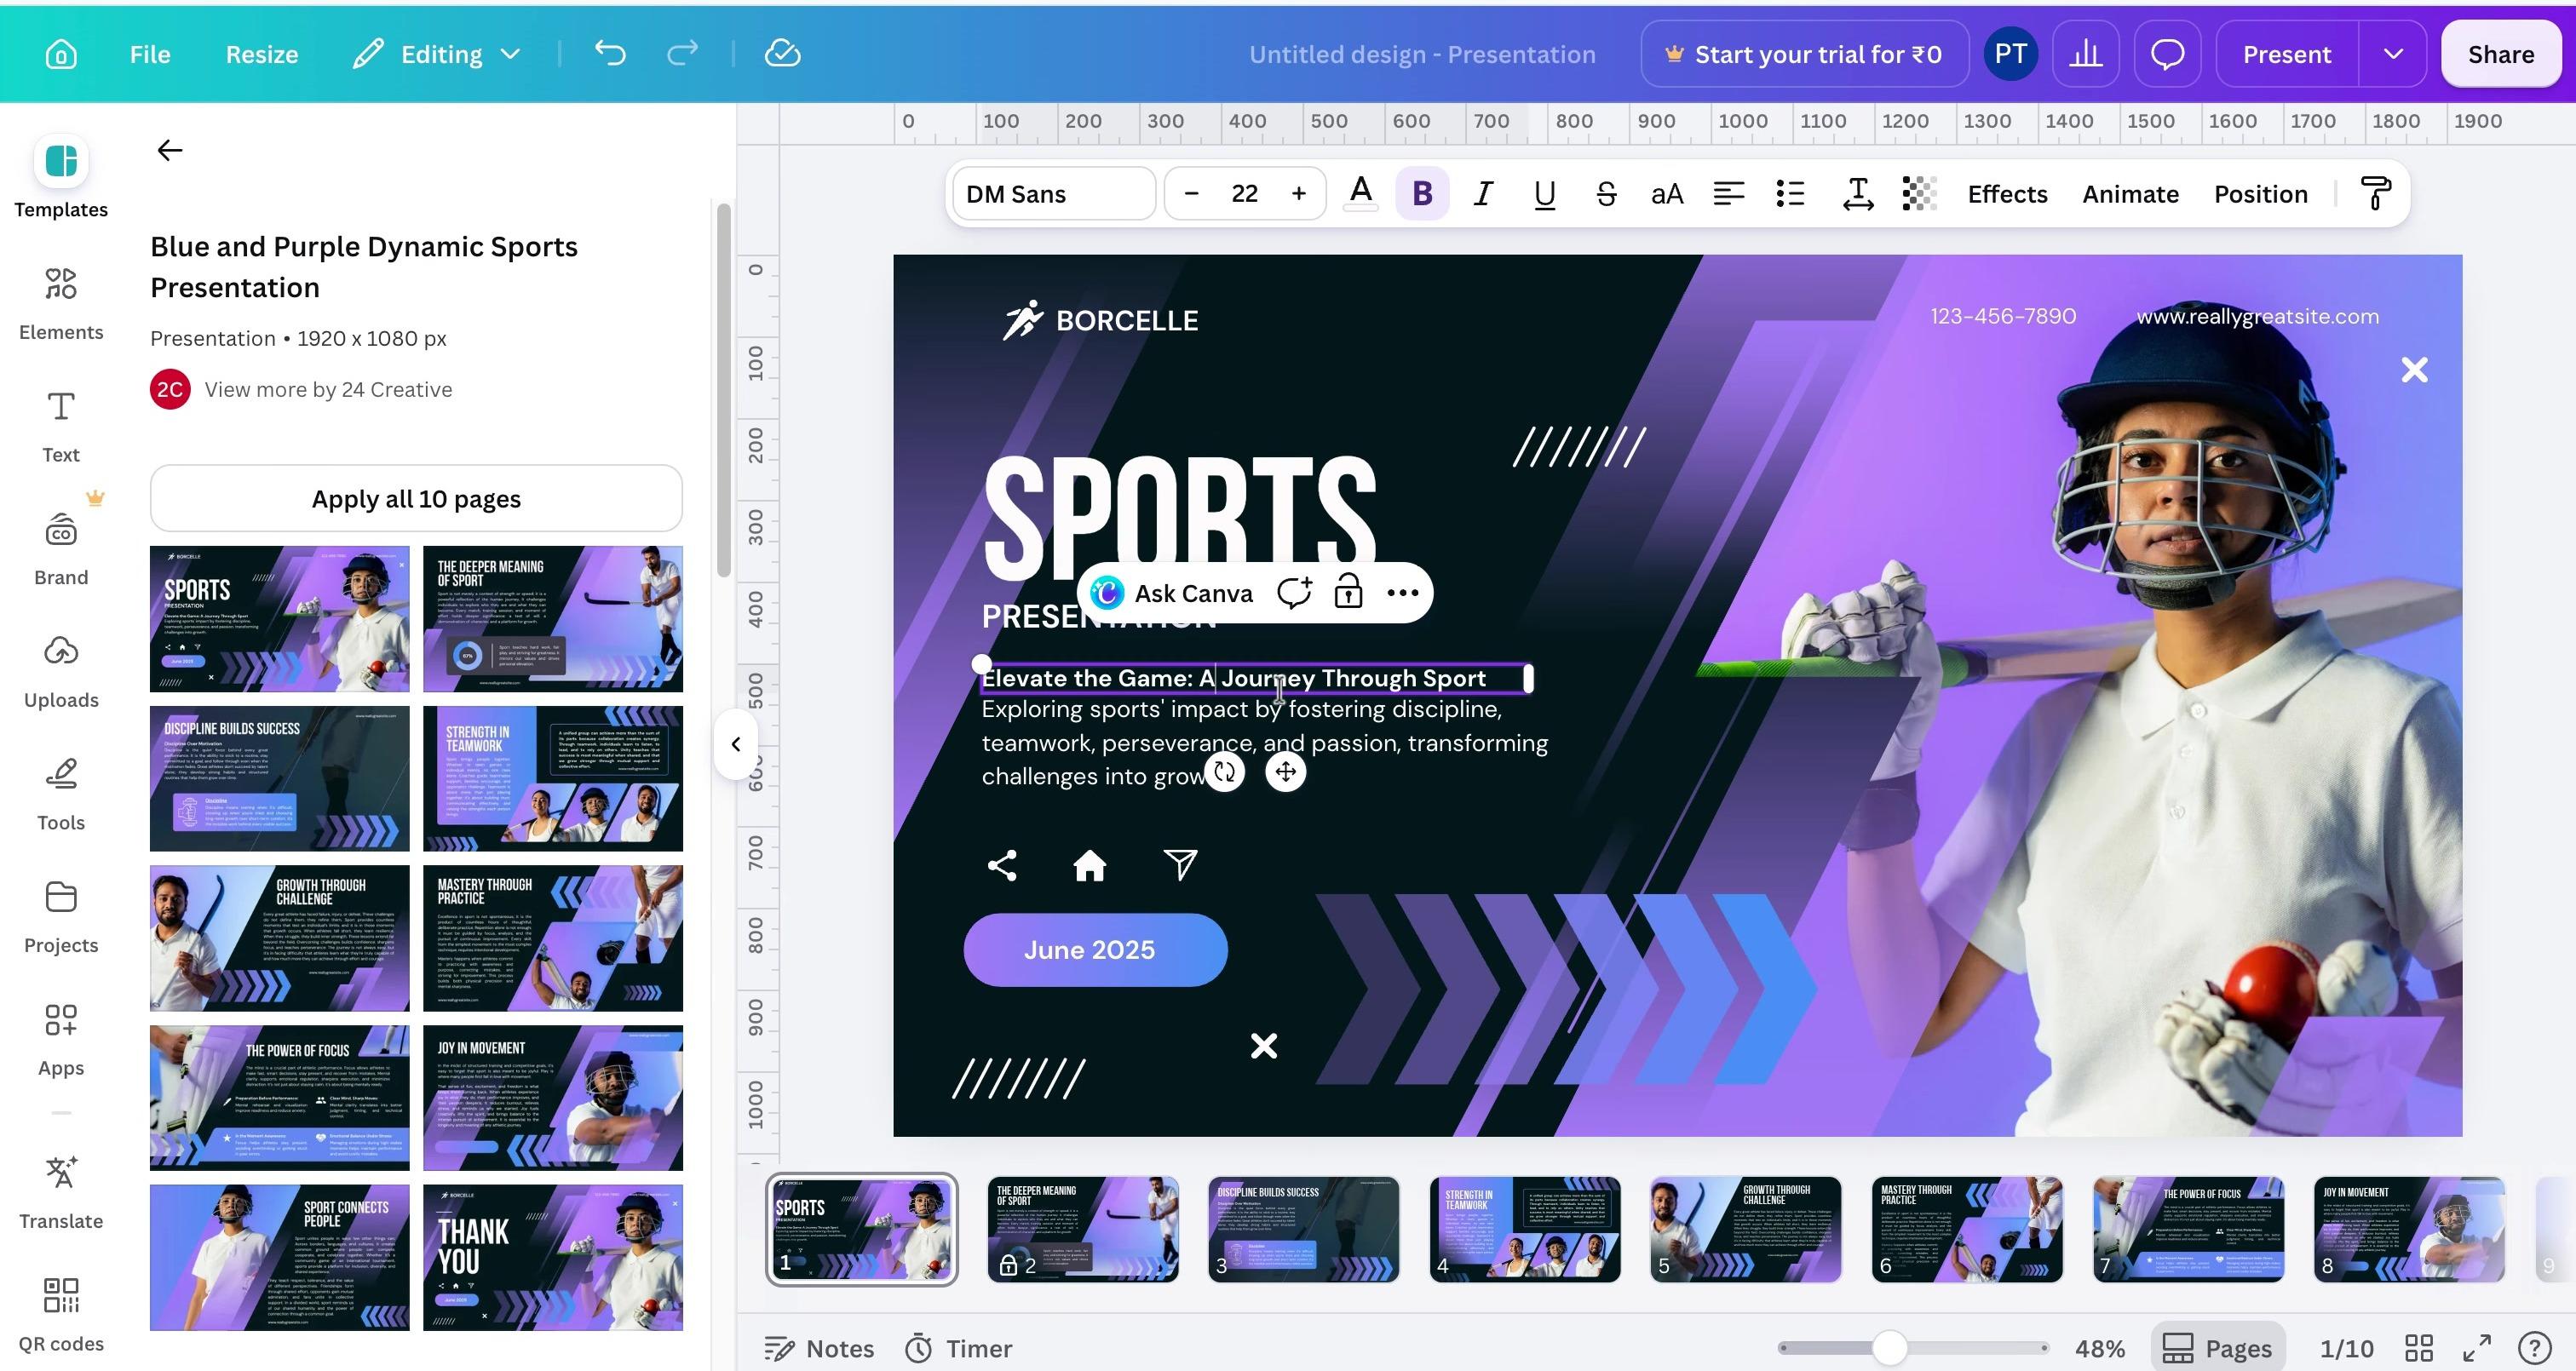Lock the selected text element

[x=1348, y=593]
